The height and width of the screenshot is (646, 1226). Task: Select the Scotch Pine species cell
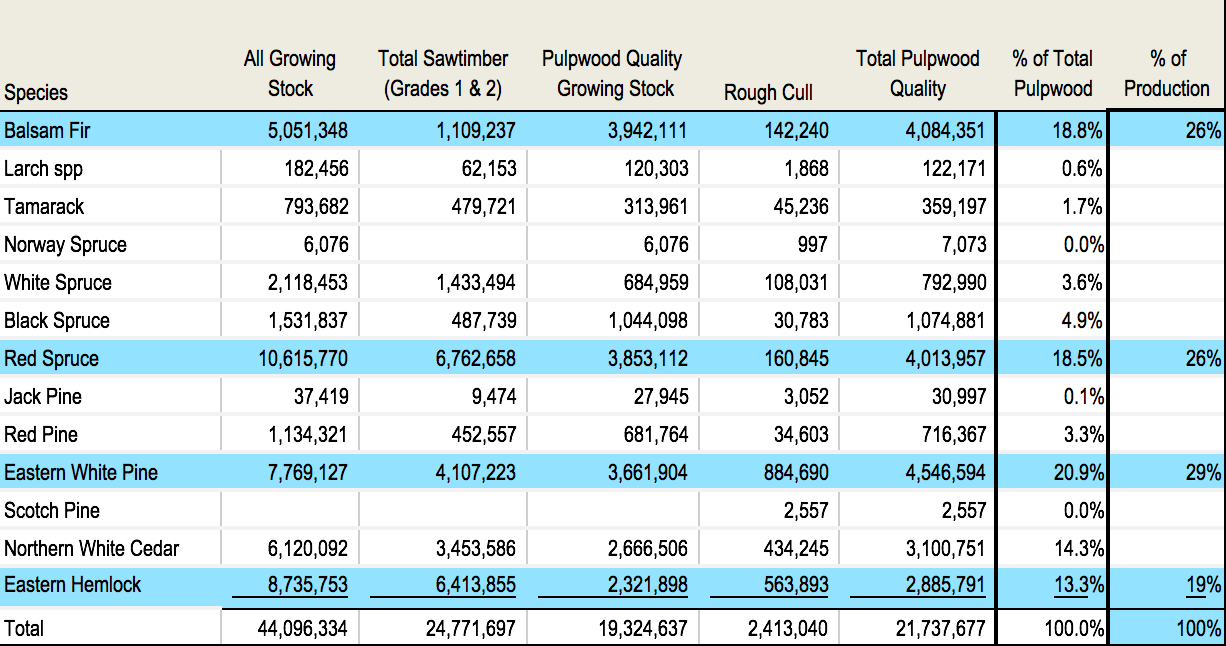click(x=52, y=511)
